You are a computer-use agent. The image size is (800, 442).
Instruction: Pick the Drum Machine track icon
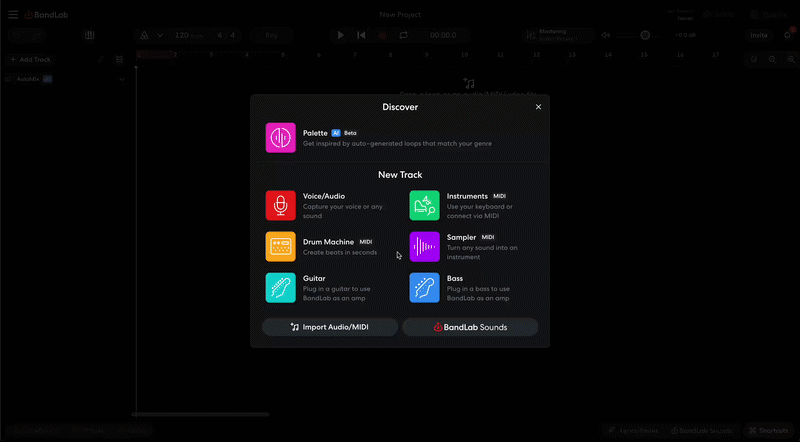coord(281,247)
